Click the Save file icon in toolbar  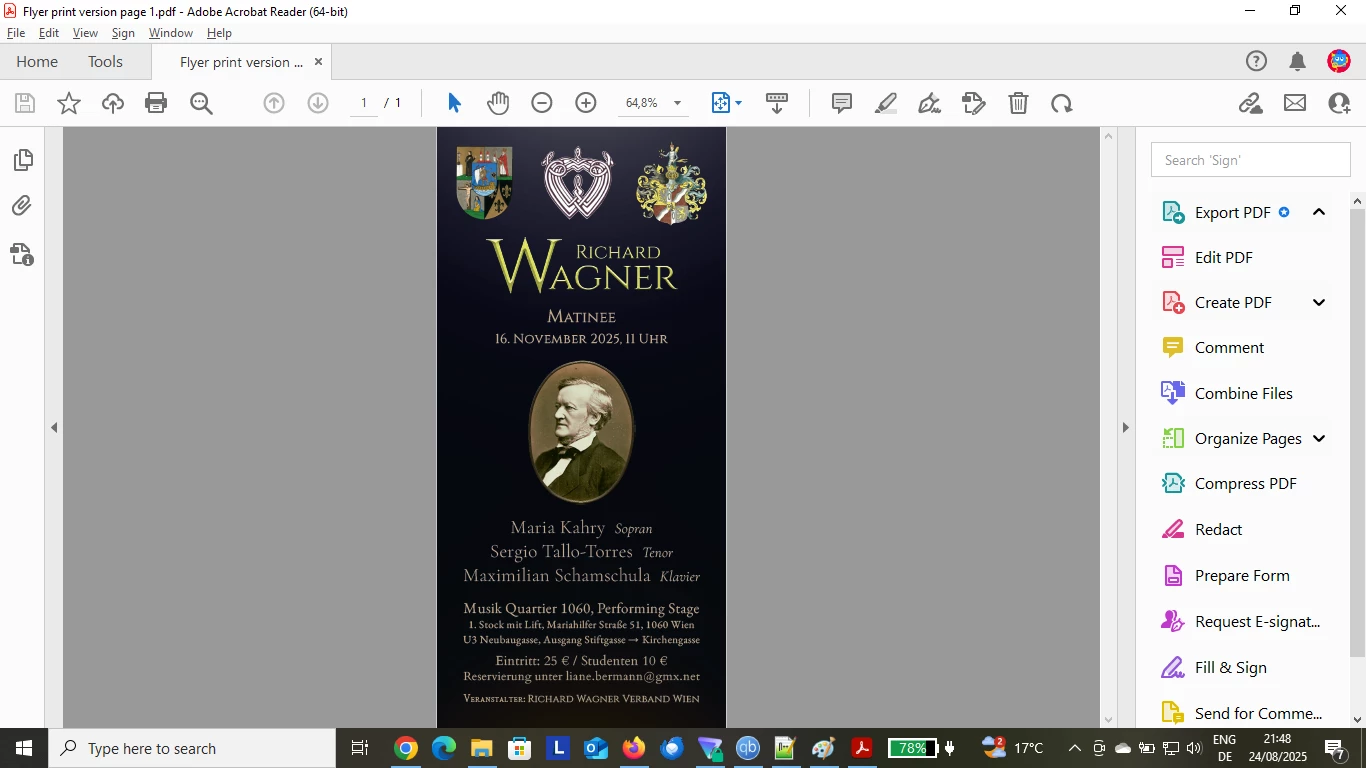click(25, 103)
